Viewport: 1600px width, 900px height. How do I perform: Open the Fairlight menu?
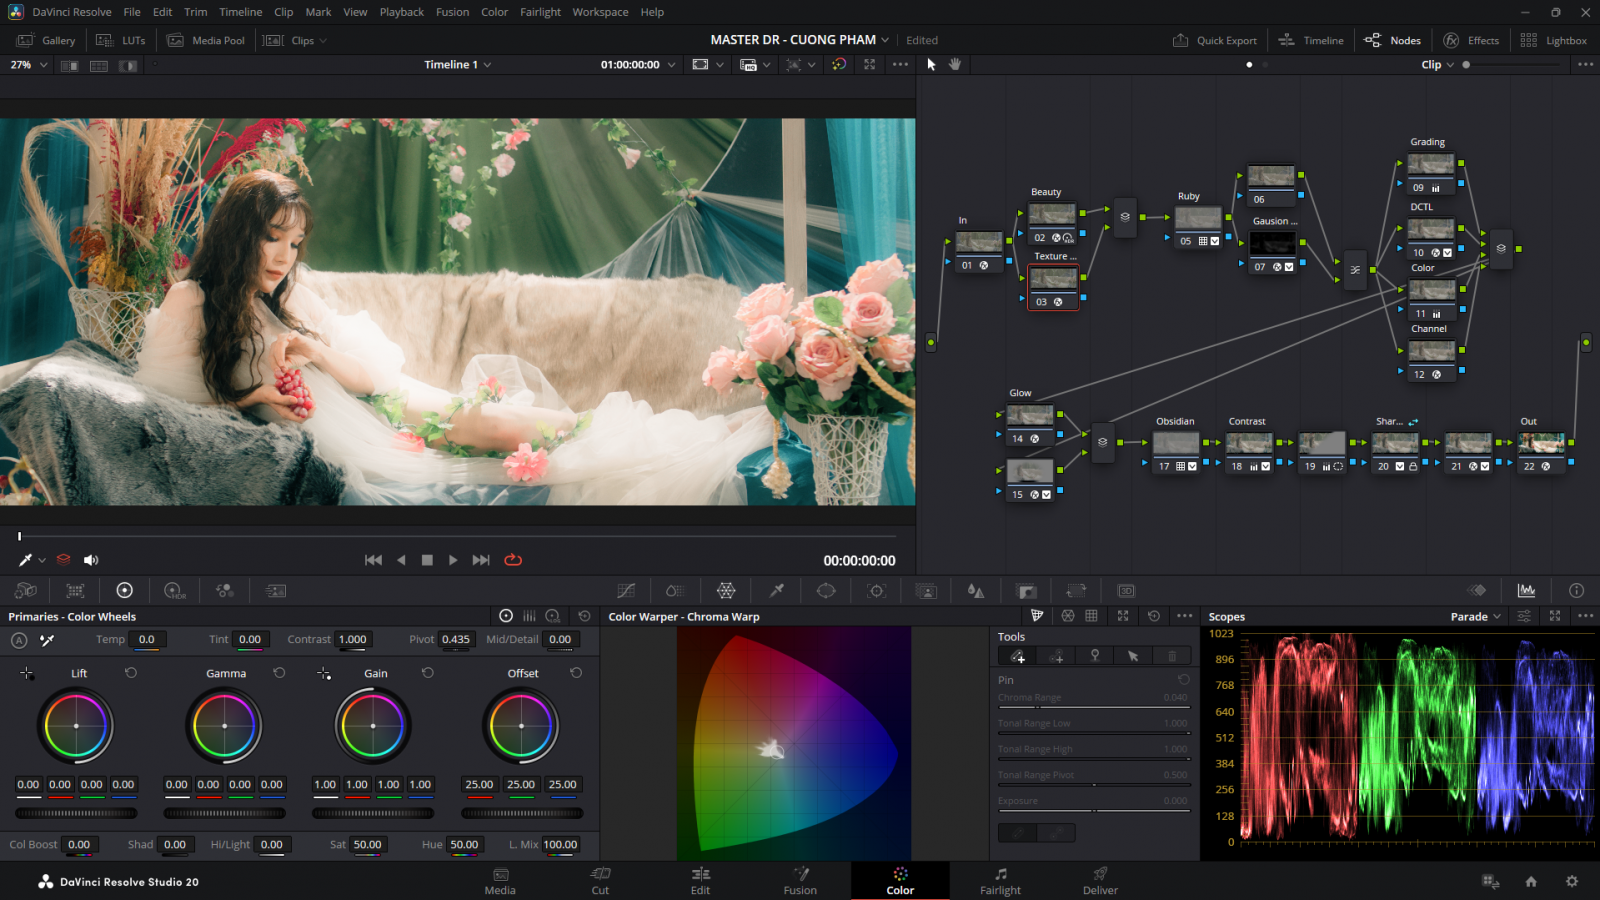pyautogui.click(x=540, y=12)
